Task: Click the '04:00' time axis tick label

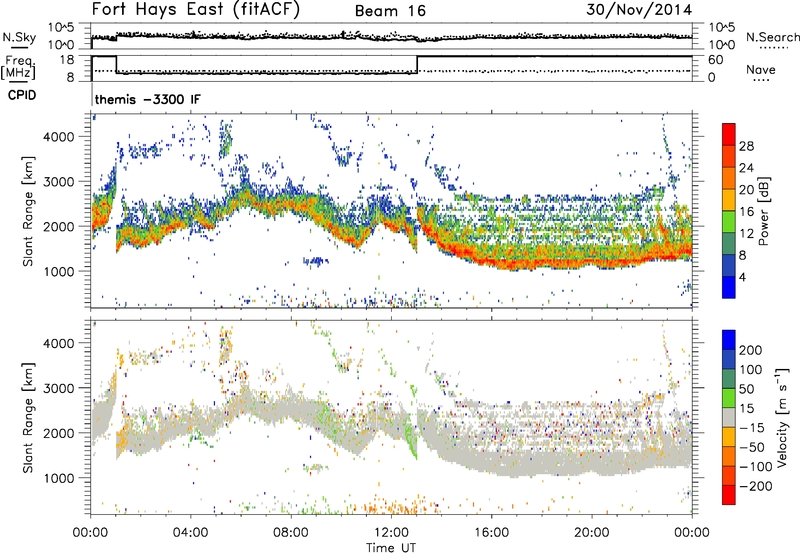Action: pos(191,533)
